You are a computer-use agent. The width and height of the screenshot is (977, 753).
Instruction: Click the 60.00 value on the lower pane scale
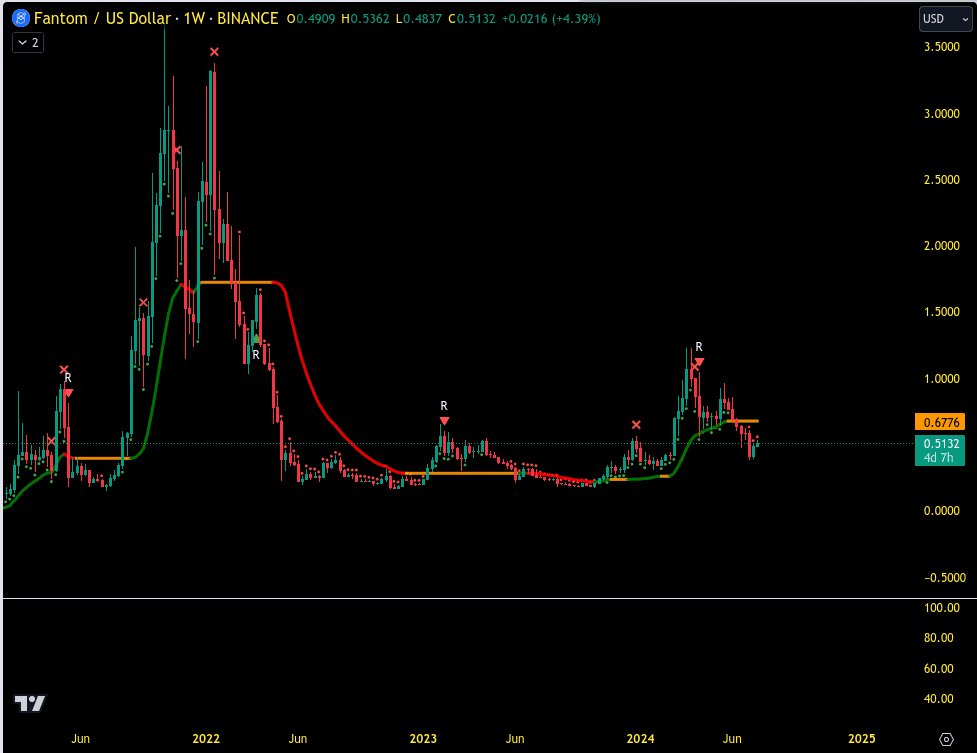click(x=938, y=668)
